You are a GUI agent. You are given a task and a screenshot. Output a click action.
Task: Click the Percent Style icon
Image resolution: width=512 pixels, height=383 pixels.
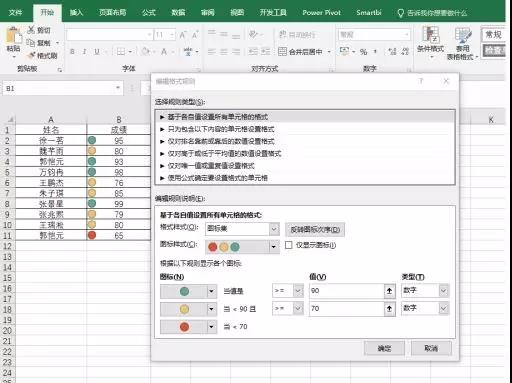(x=363, y=52)
